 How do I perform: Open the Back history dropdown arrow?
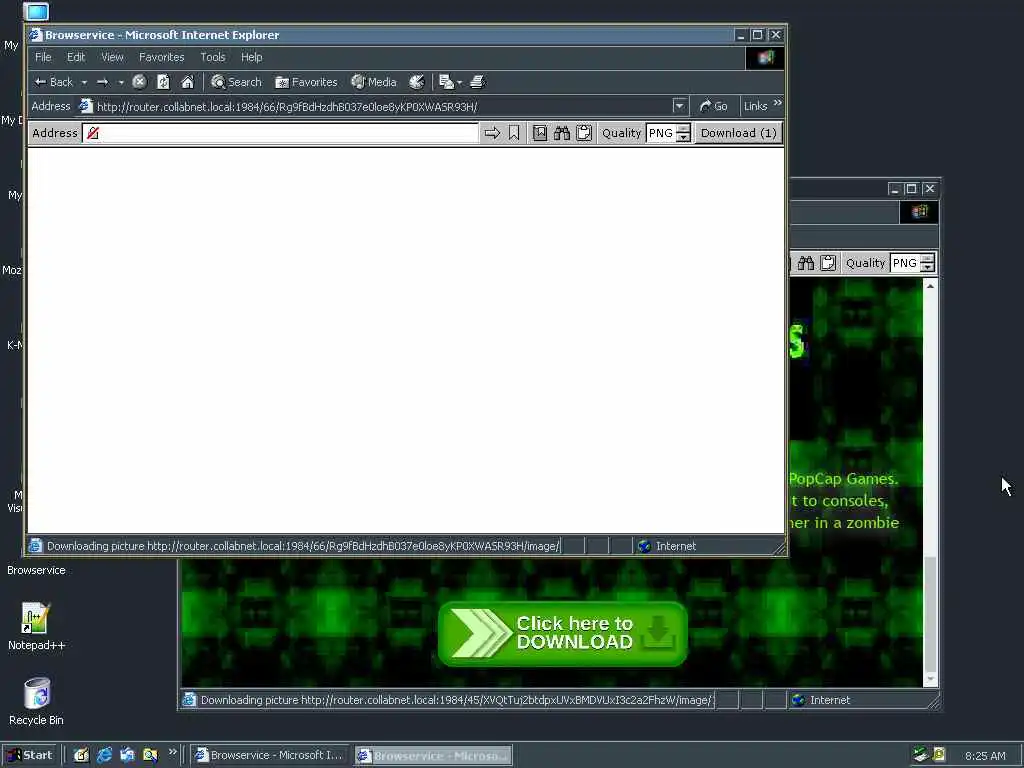tap(84, 82)
